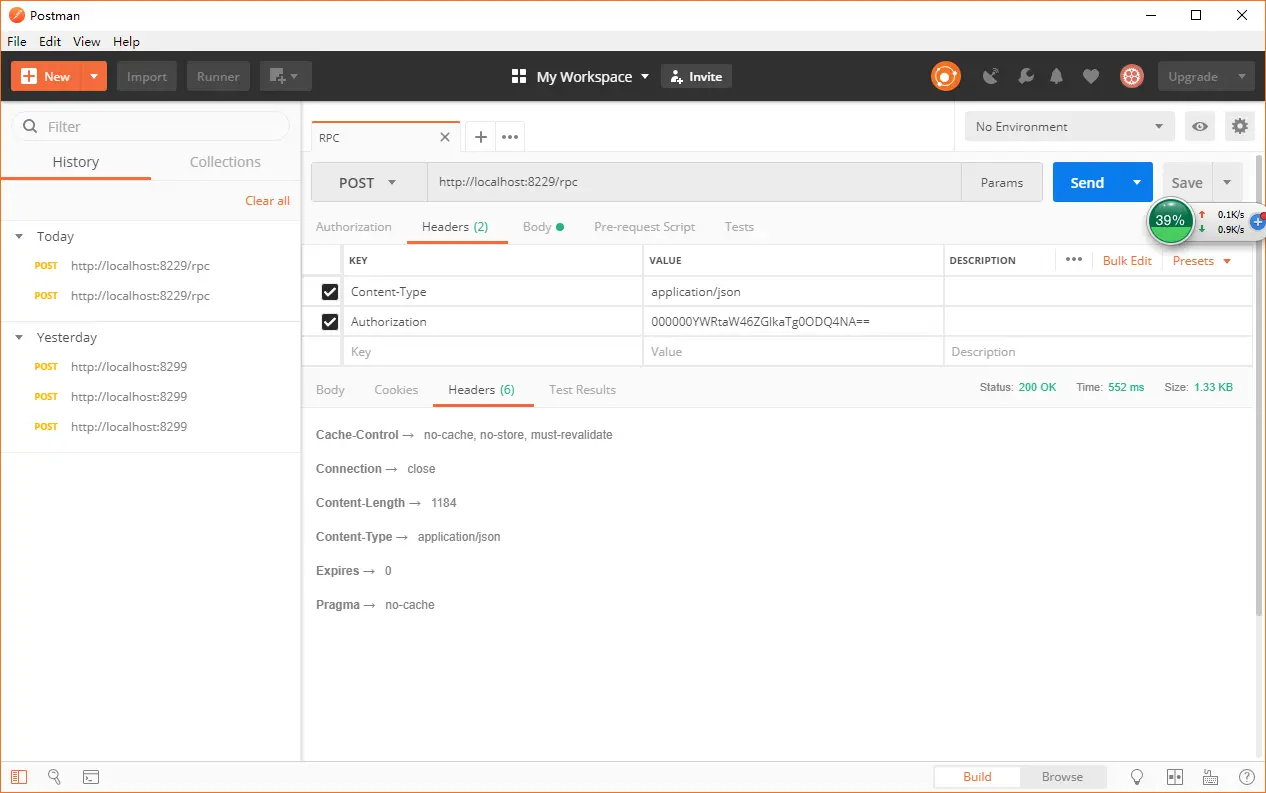Open the Presets dropdown

coord(1202,260)
